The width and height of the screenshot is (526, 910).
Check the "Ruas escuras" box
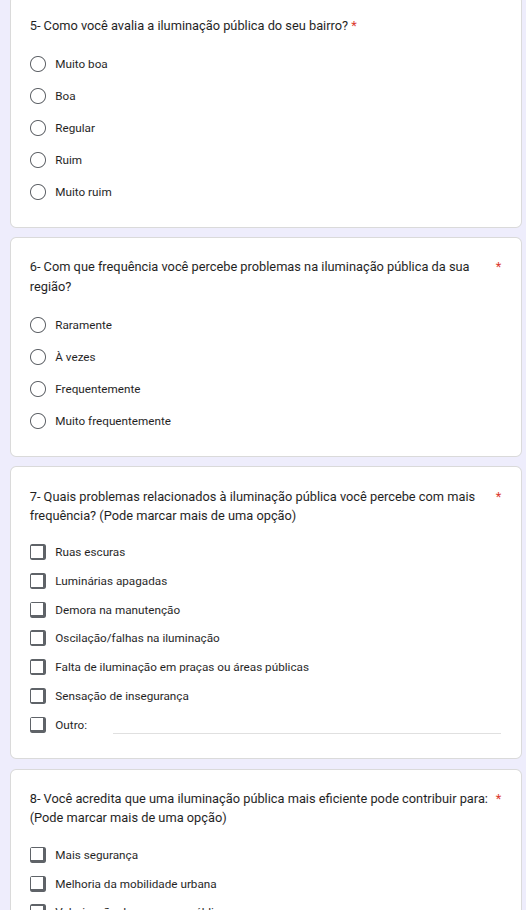pos(38,552)
